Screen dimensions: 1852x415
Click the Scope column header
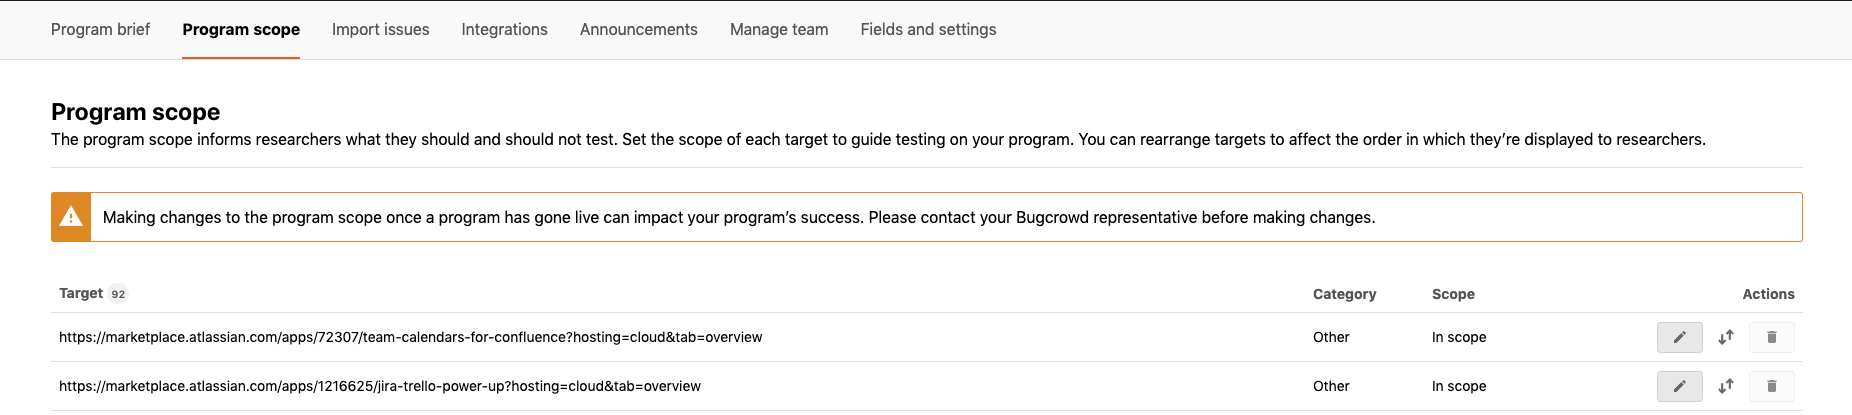pos(1453,294)
